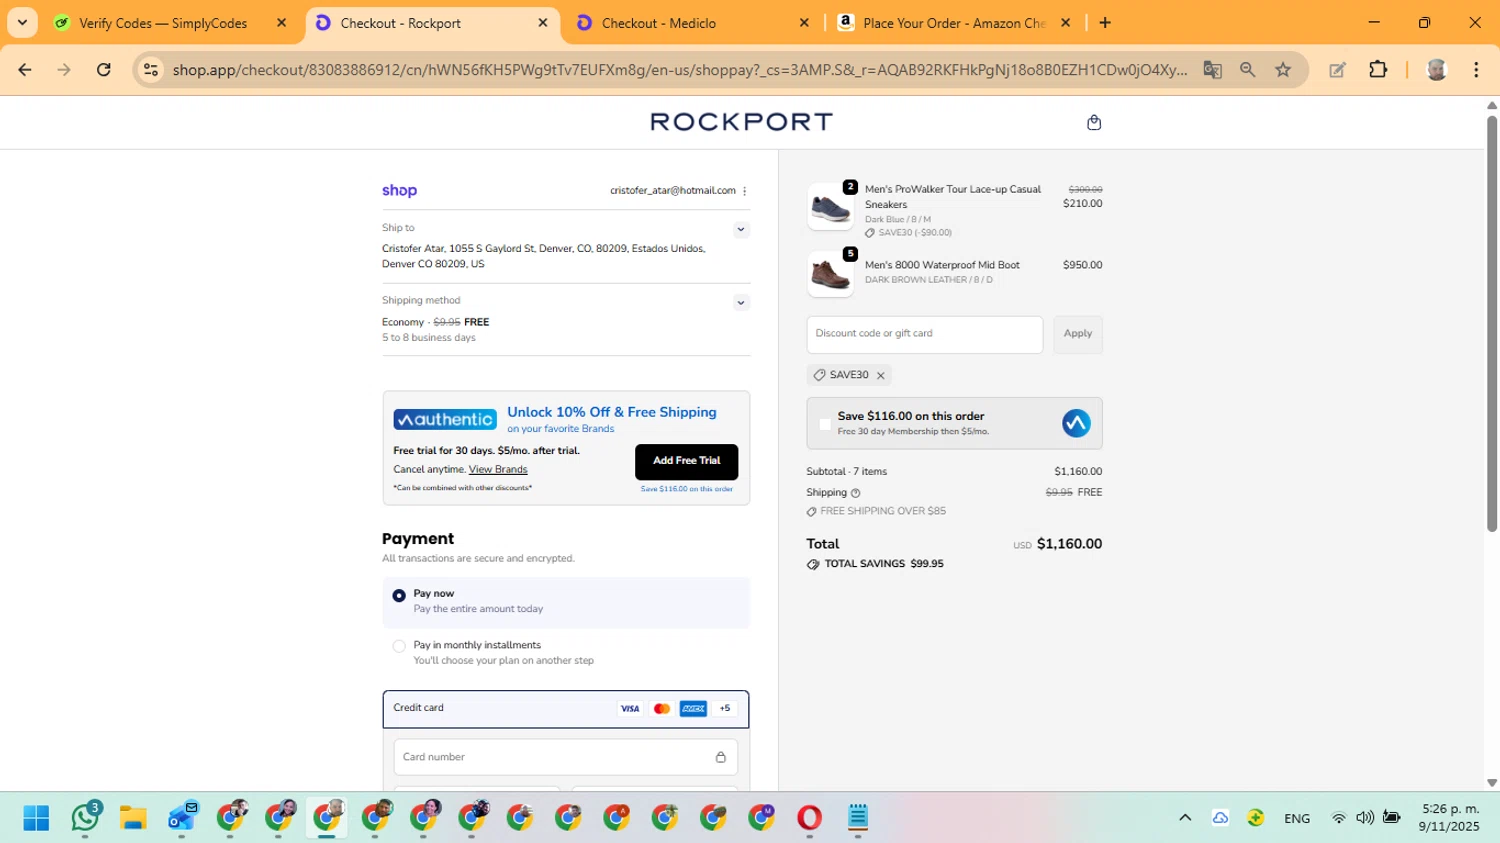The height and width of the screenshot is (843, 1500).
Task: Select the Pay now option
Action: [x=399, y=596]
